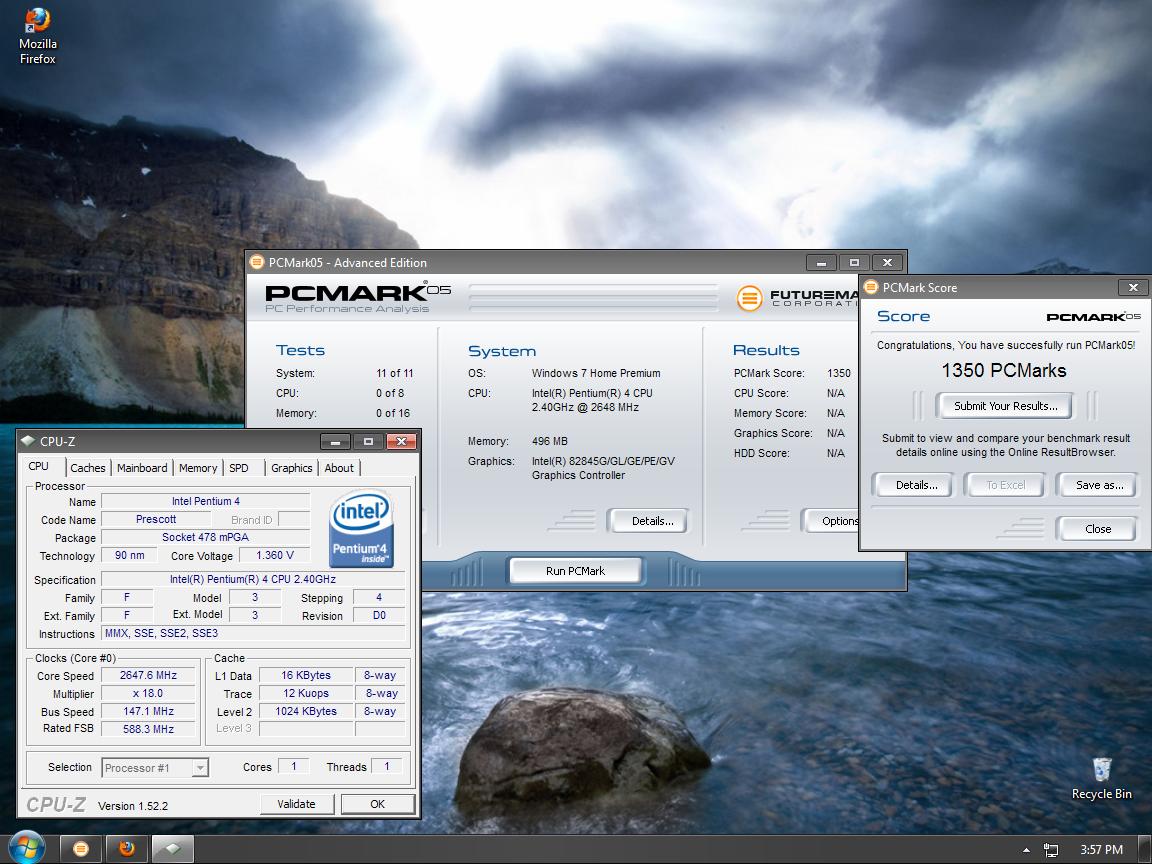Click the Run PCMark button
1152x864 pixels.
click(x=575, y=571)
